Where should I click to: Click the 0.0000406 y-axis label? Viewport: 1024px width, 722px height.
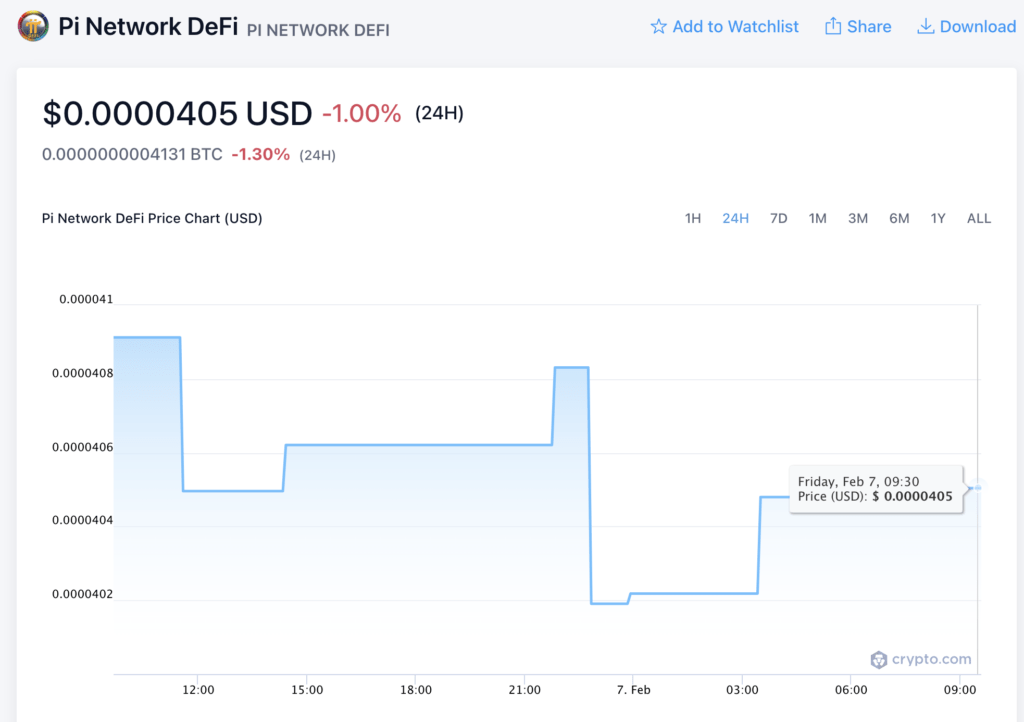point(83,447)
